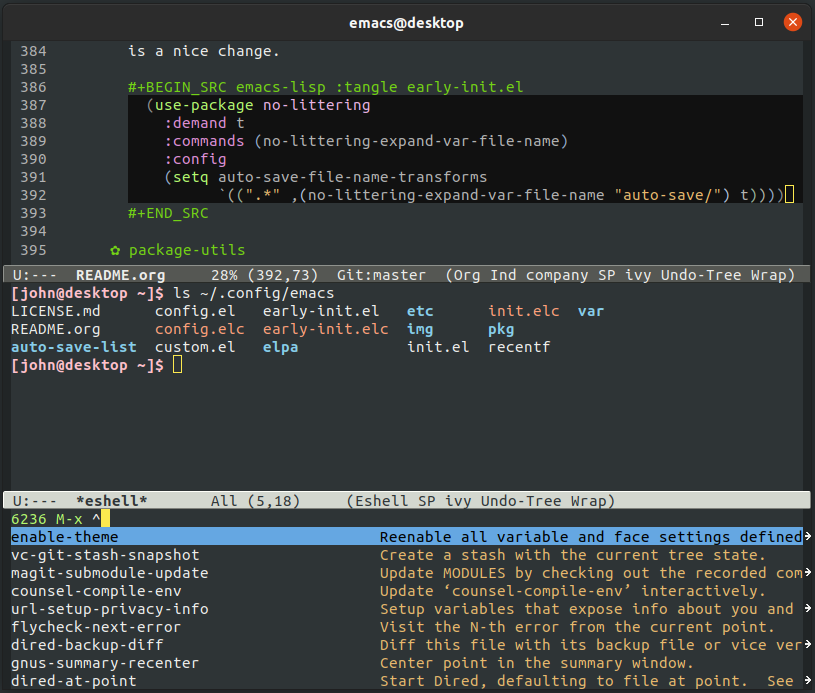Click elpa directory in eshell listing

click(x=280, y=347)
